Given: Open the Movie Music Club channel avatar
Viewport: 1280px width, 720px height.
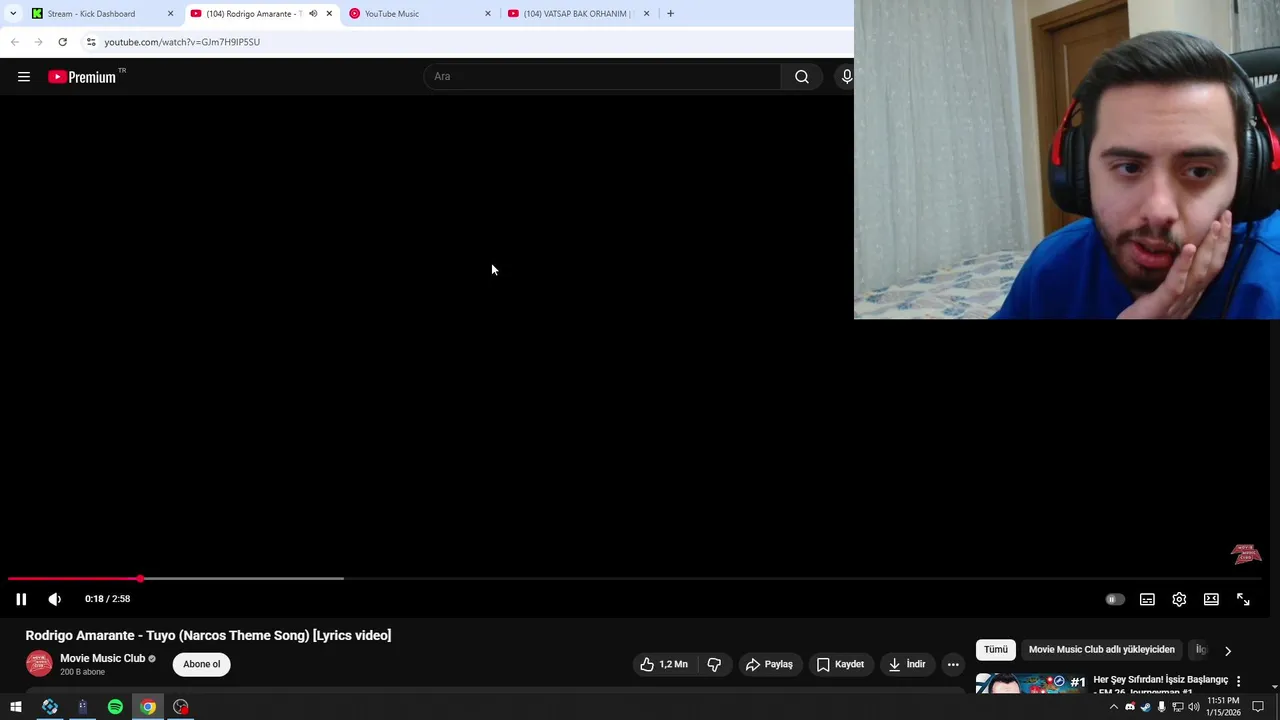Looking at the screenshot, I should pyautogui.click(x=39, y=664).
